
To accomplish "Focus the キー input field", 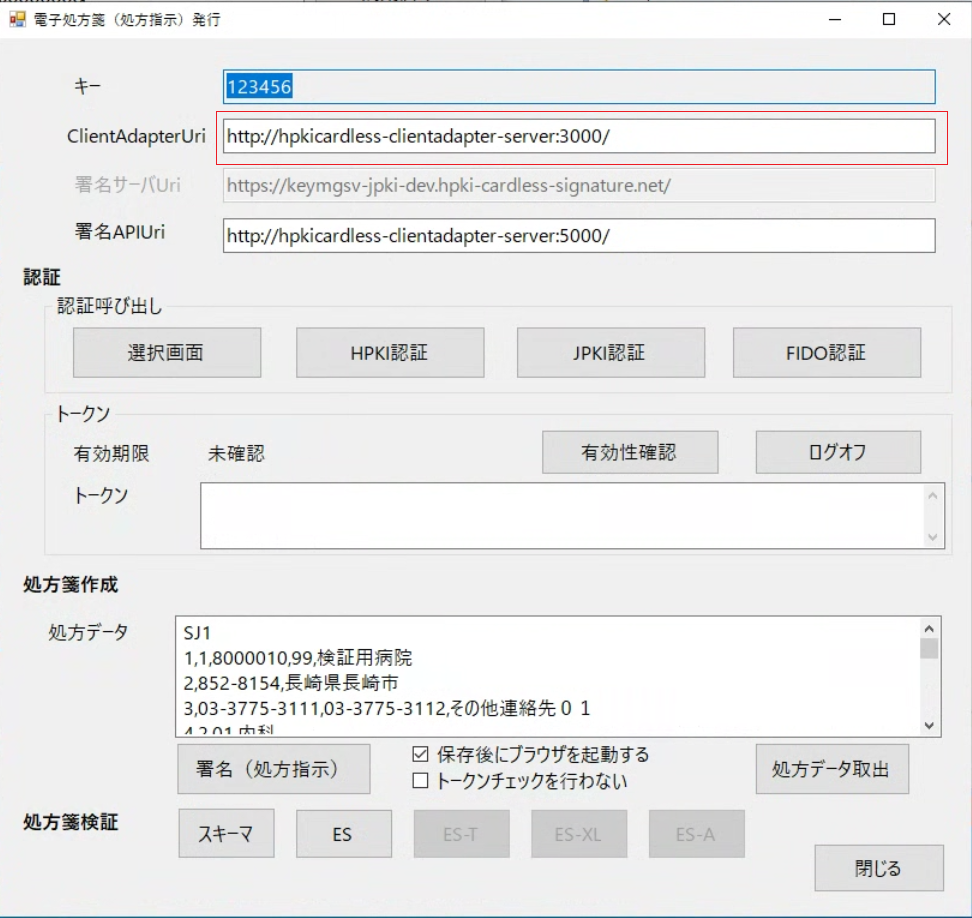I will [579, 87].
